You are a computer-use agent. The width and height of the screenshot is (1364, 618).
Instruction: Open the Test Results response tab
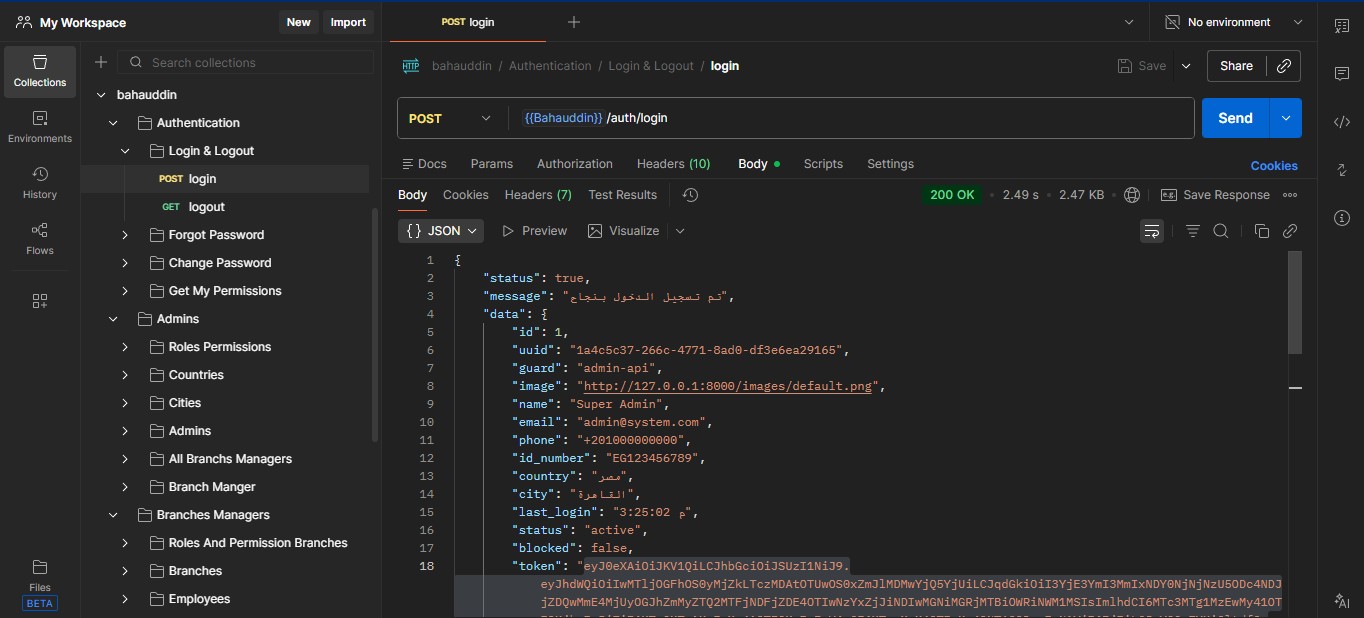coord(622,195)
